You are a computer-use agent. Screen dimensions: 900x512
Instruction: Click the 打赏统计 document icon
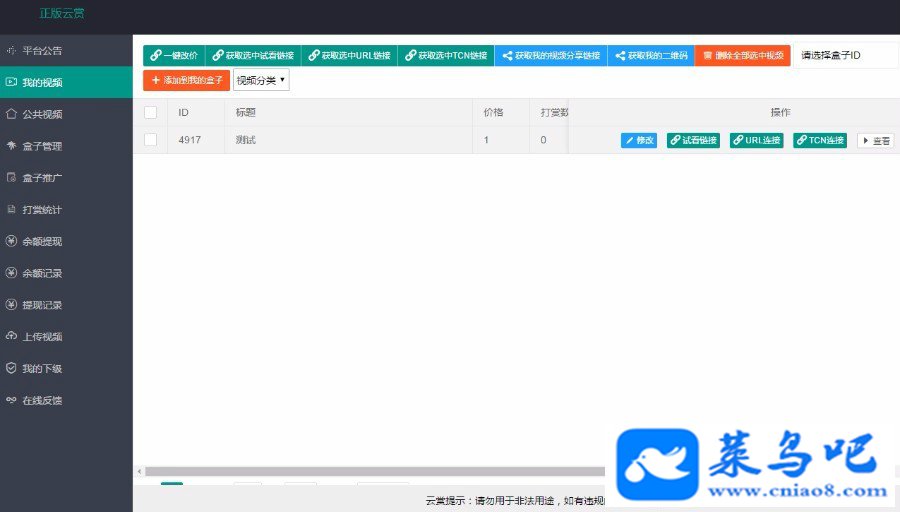coord(11,209)
